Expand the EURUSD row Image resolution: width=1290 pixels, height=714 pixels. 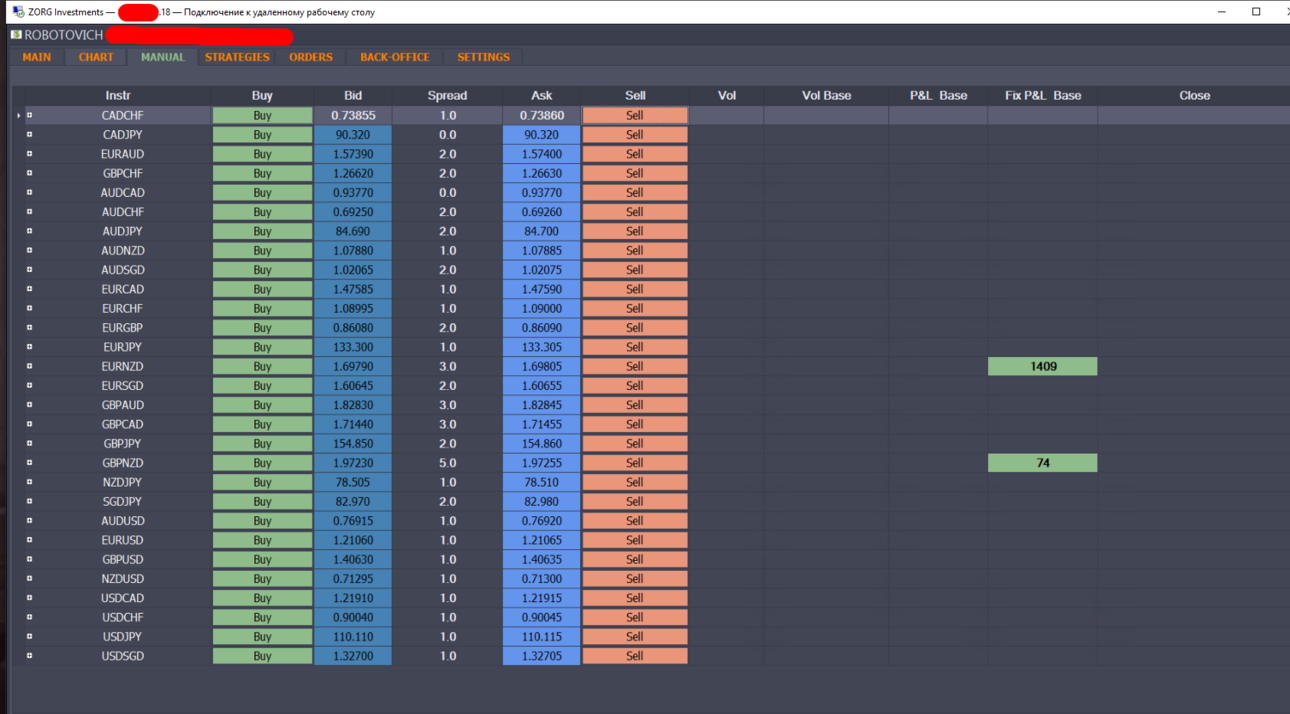pyautogui.click(x=29, y=540)
